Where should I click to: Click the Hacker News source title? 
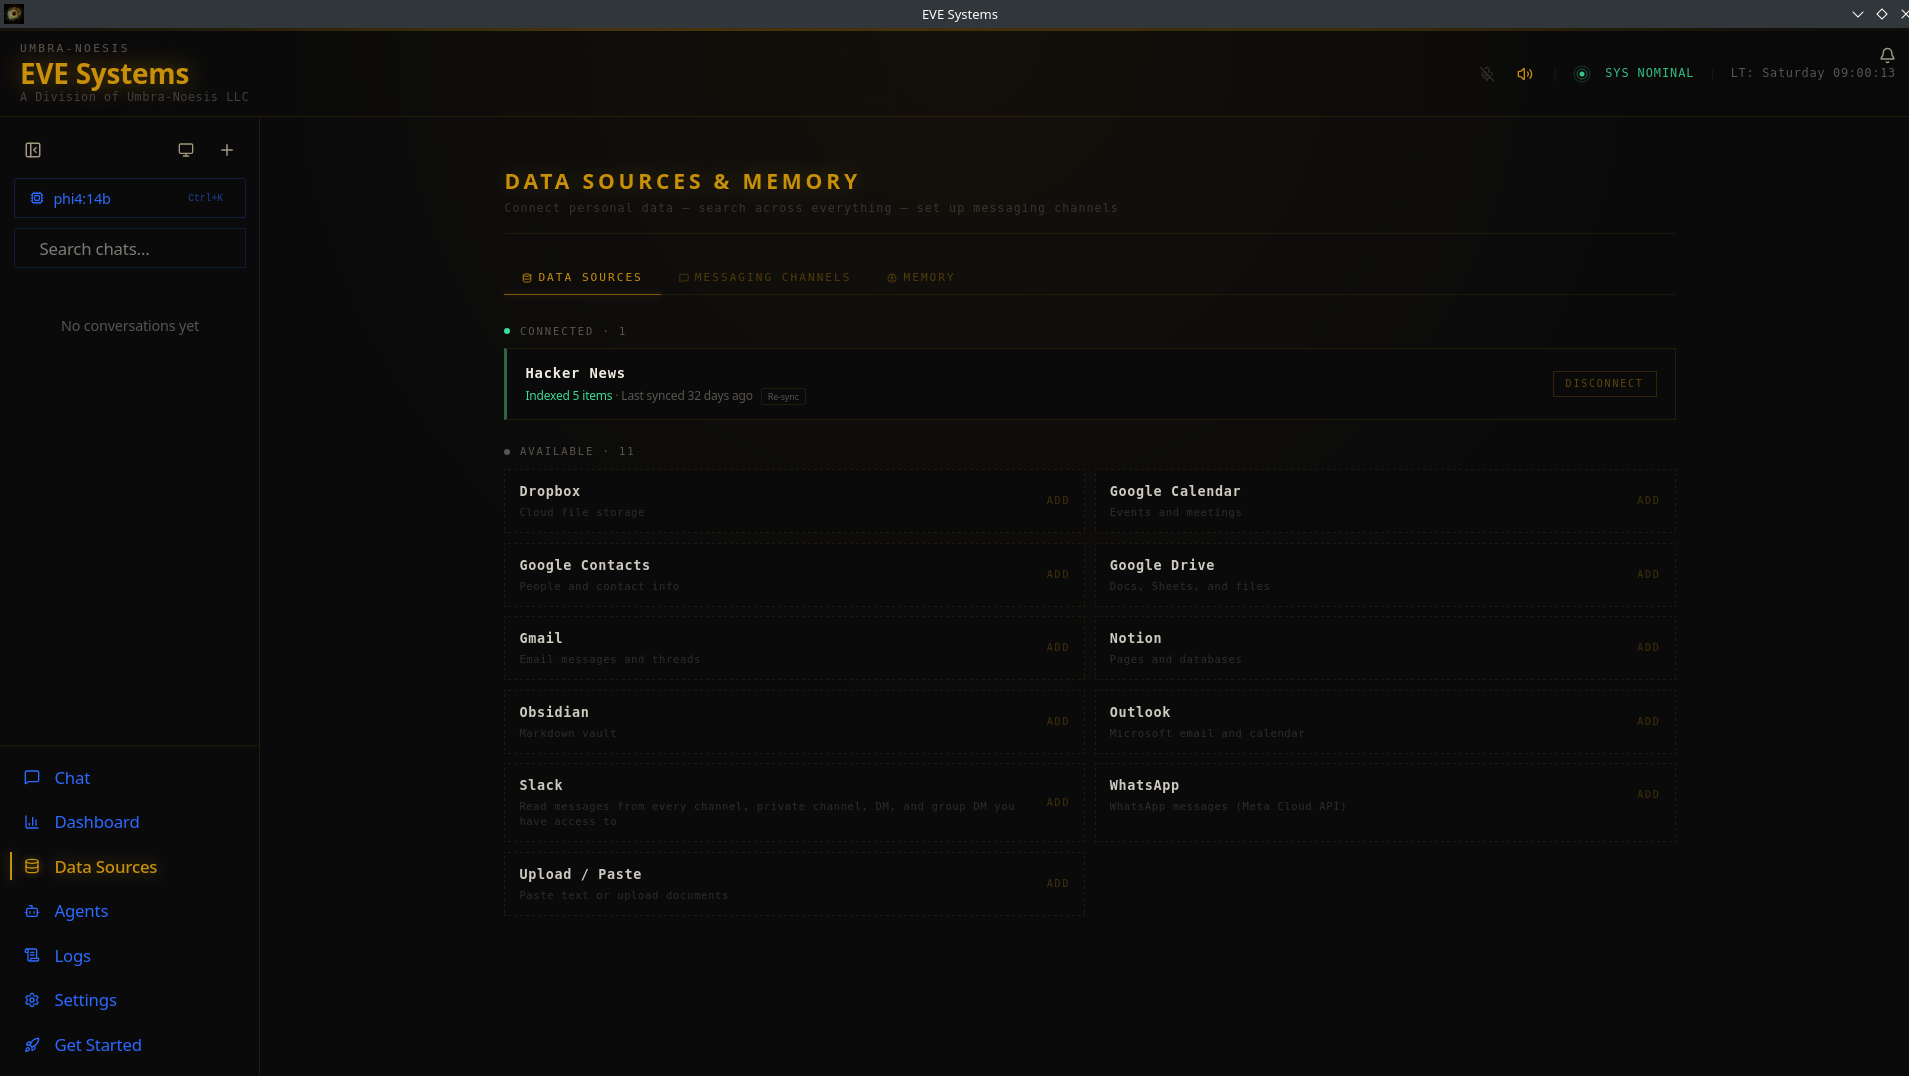(575, 373)
